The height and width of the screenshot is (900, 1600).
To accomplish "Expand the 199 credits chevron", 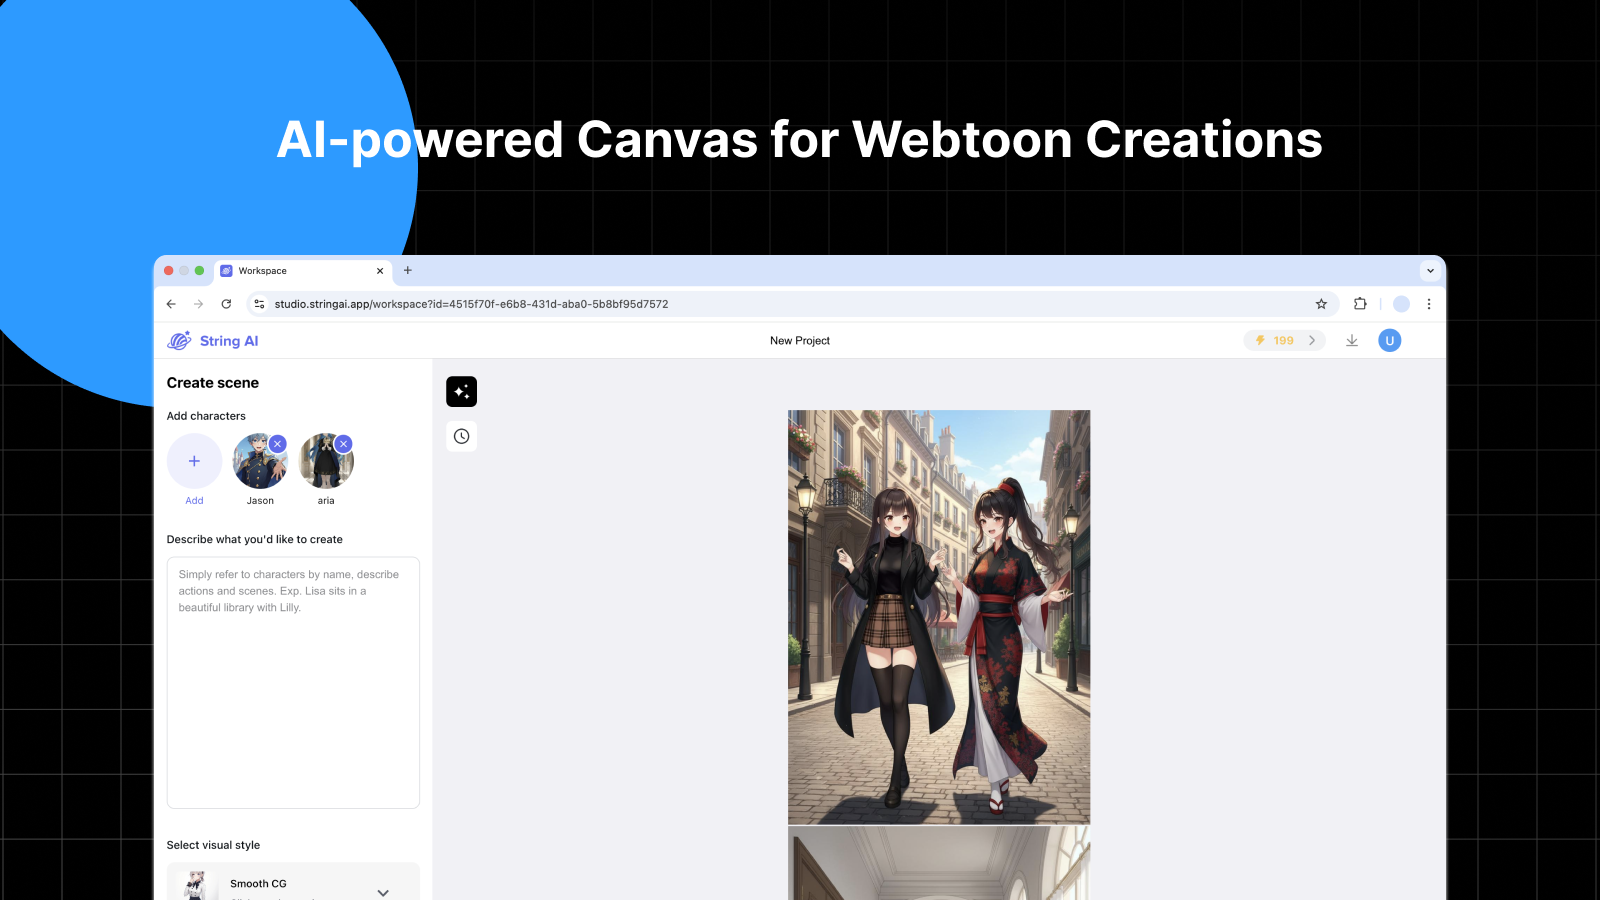I will [x=1312, y=341].
